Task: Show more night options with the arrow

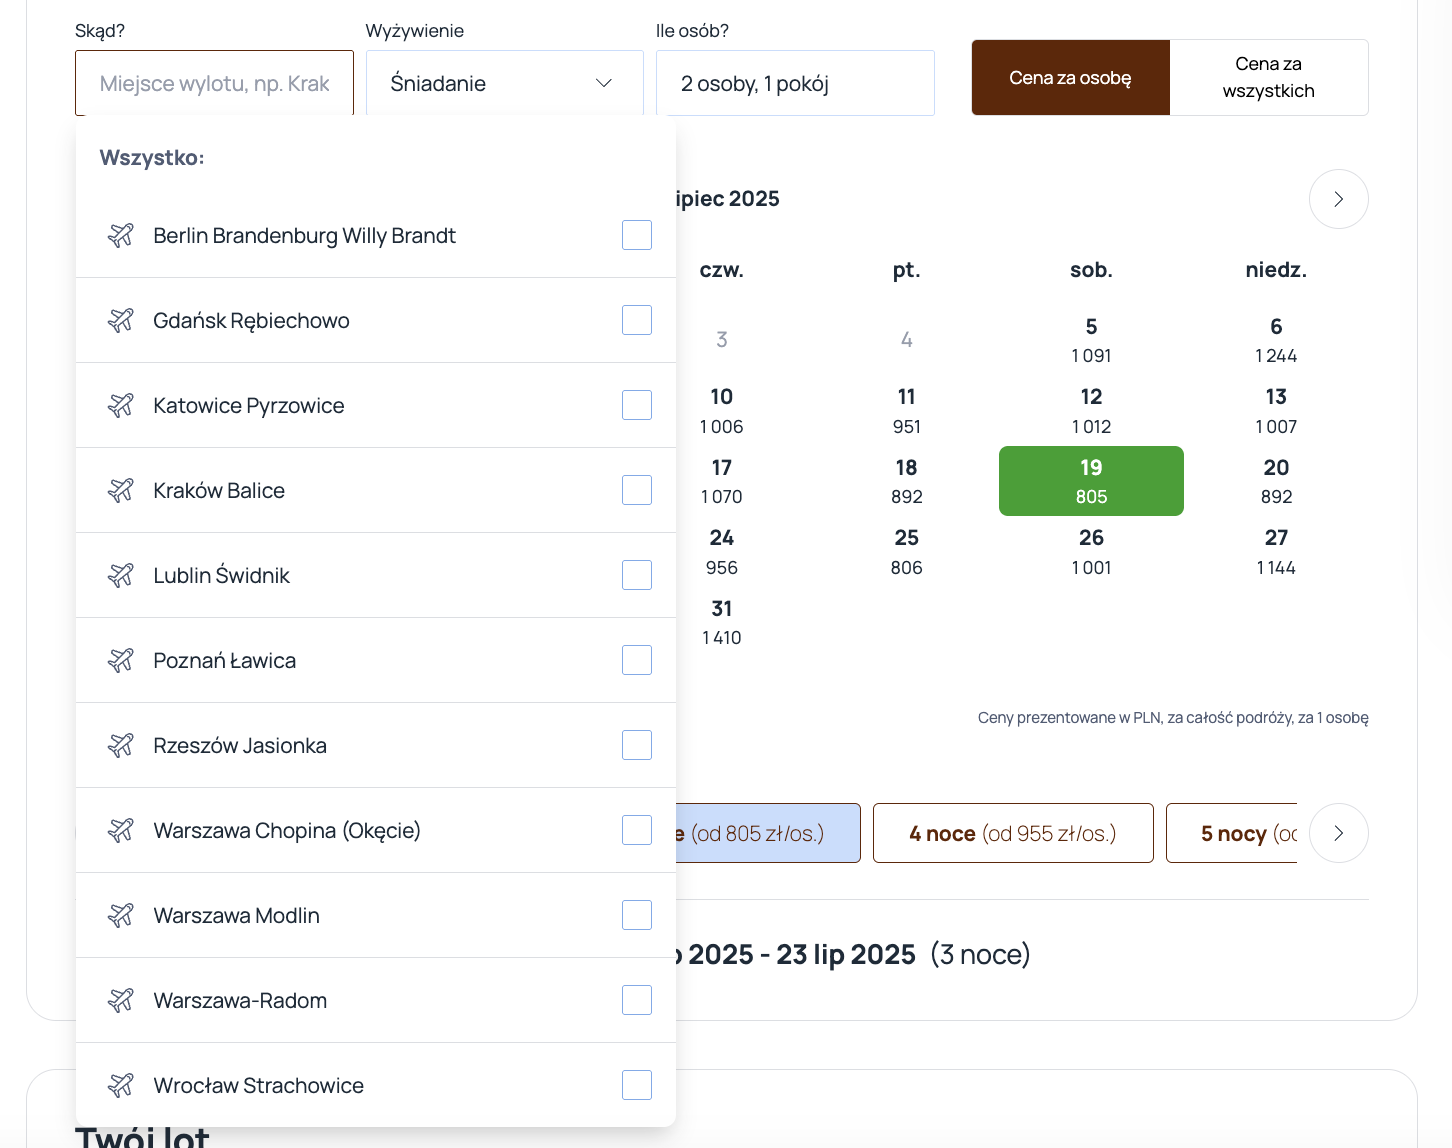Action: pyautogui.click(x=1338, y=833)
